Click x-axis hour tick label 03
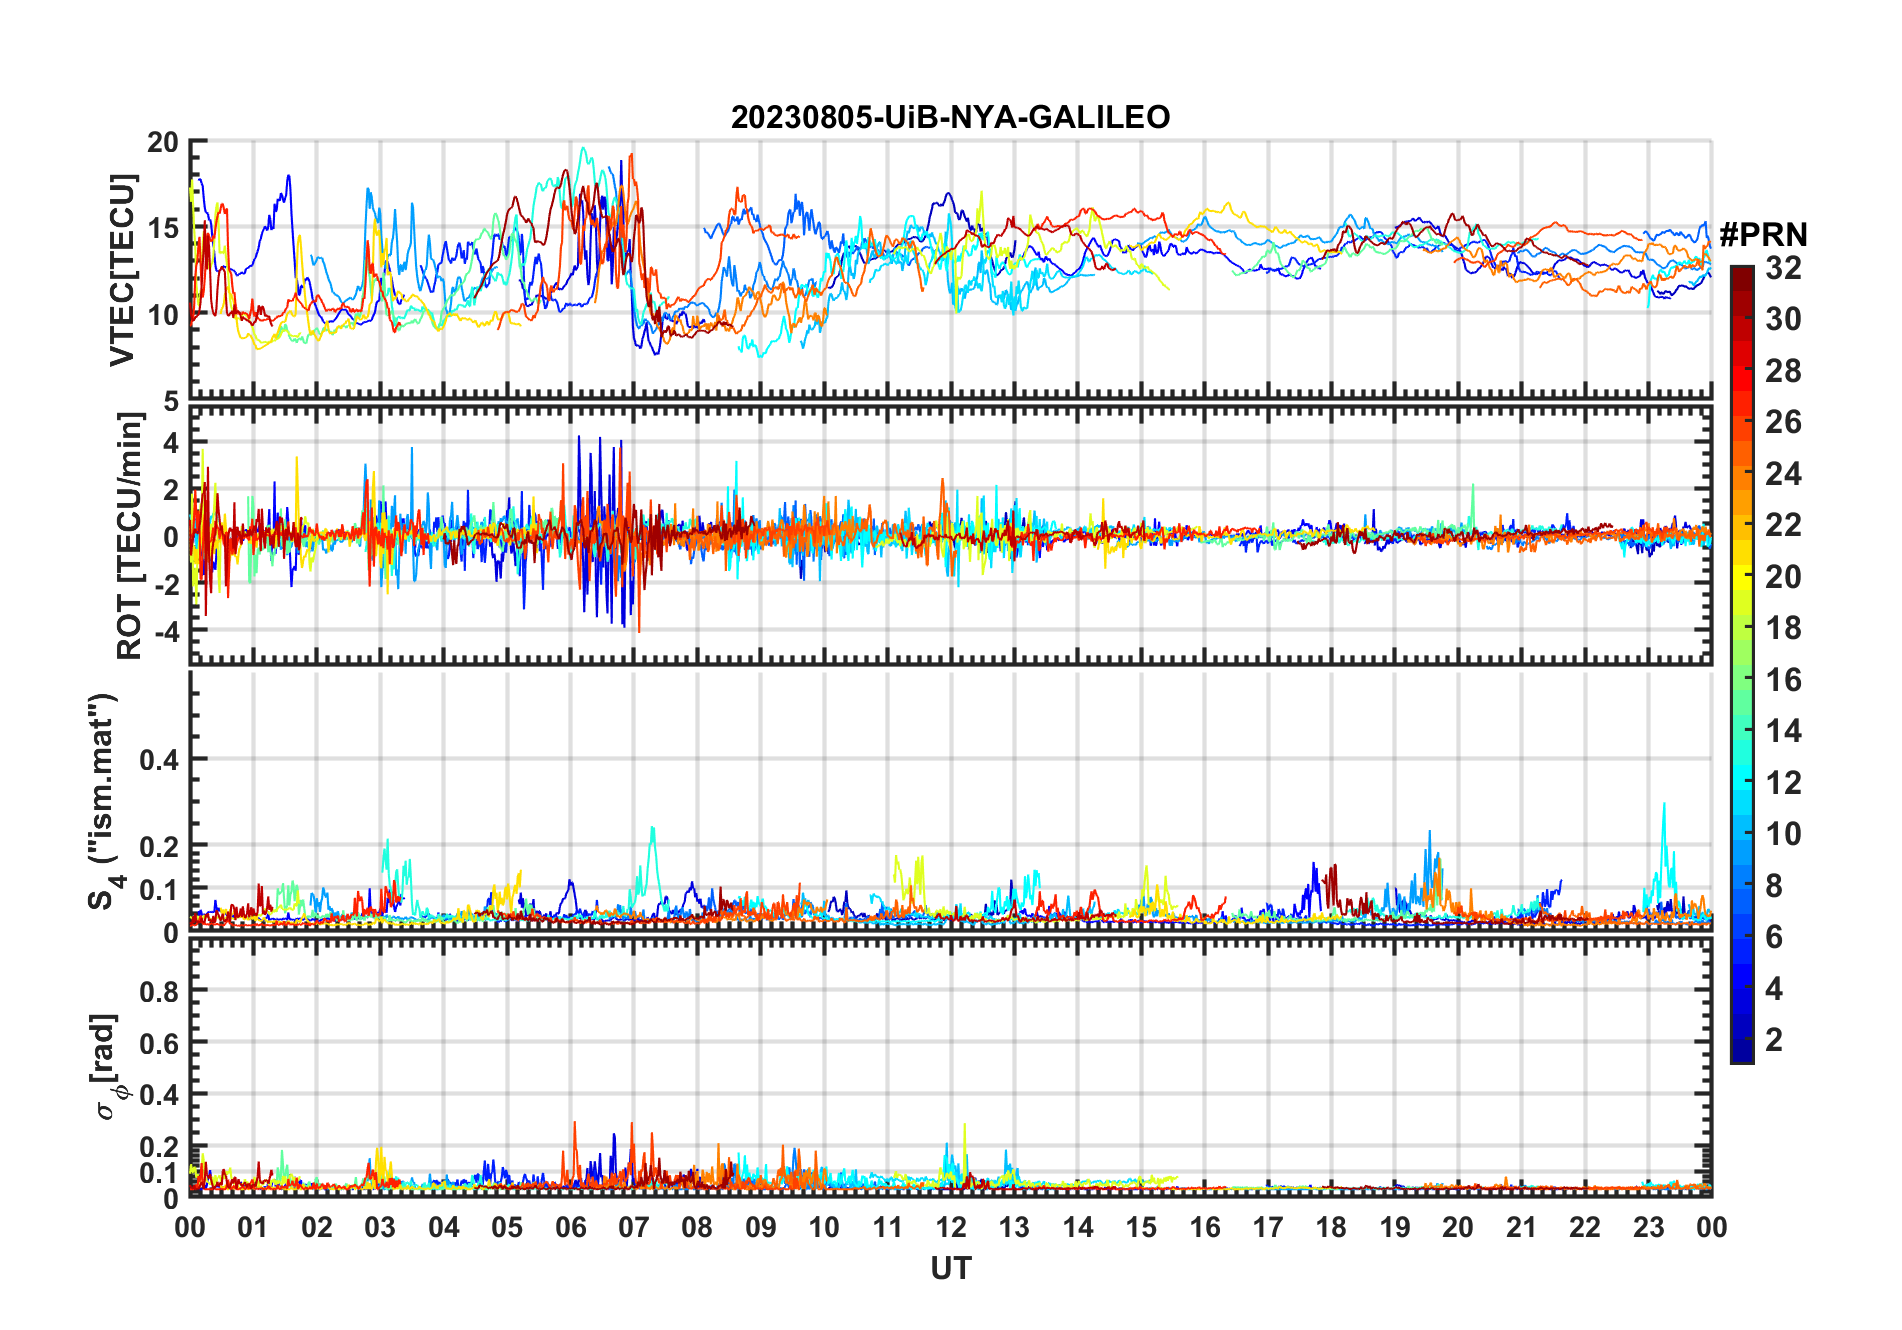Viewport: 1902px width, 1330px height. (x=380, y=1227)
